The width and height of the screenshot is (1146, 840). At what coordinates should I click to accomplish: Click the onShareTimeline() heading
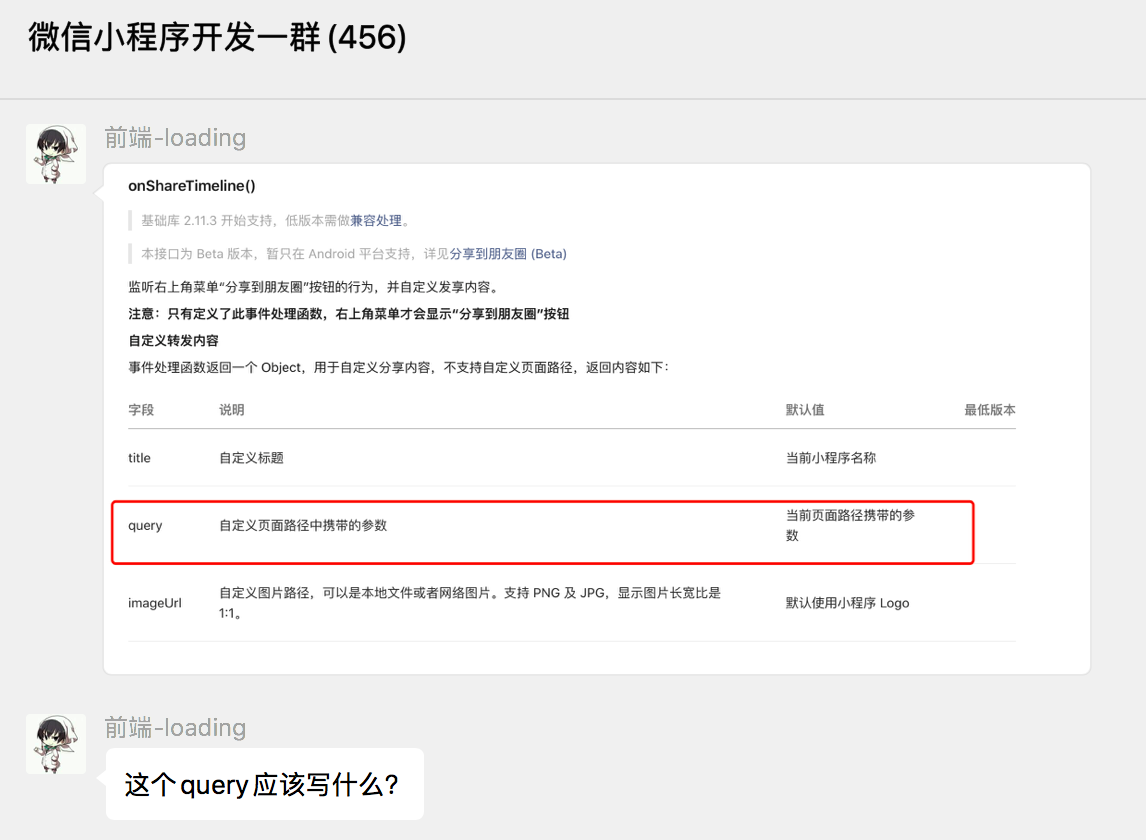click(x=191, y=186)
